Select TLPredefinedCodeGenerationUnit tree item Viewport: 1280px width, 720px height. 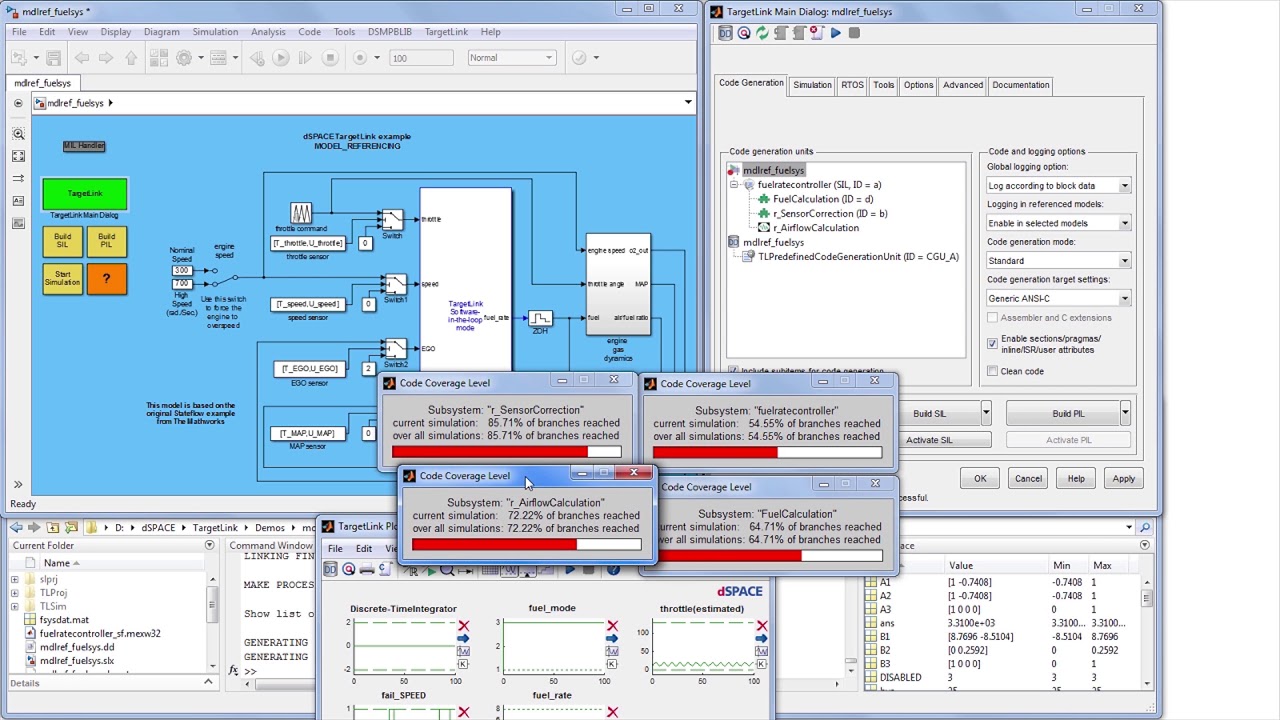pos(858,257)
